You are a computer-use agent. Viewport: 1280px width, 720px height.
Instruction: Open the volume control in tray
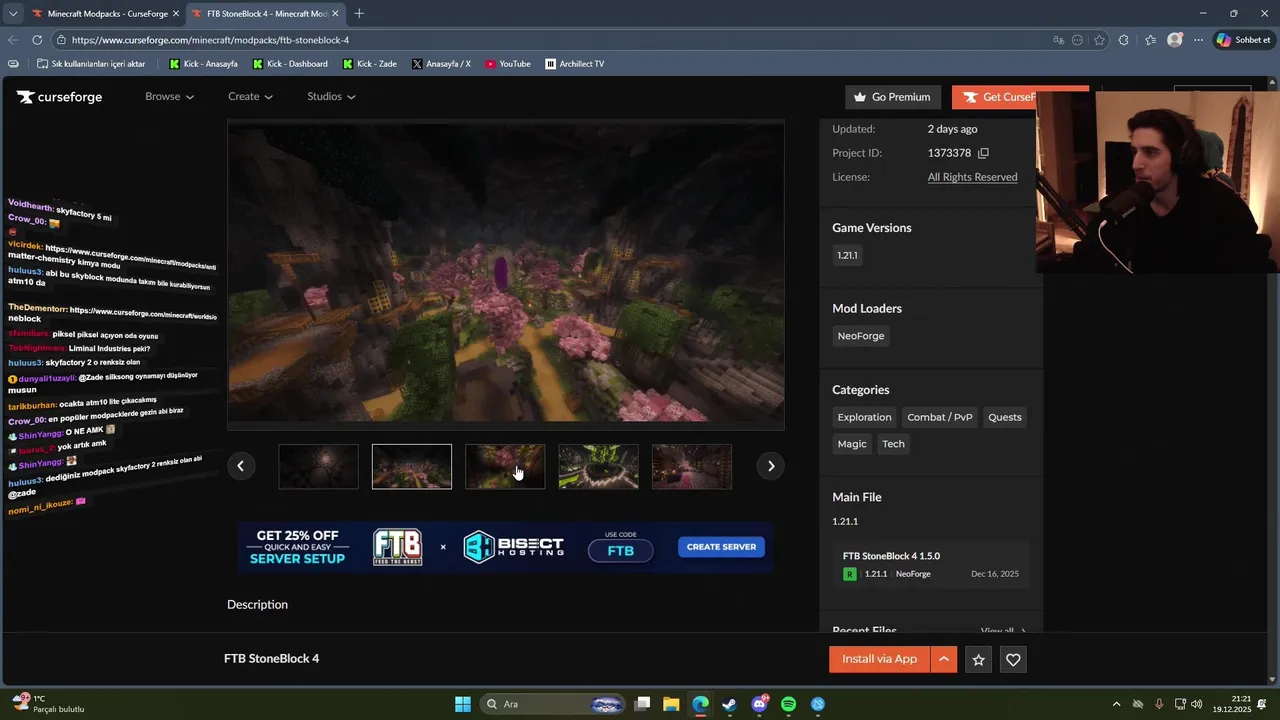(1197, 704)
